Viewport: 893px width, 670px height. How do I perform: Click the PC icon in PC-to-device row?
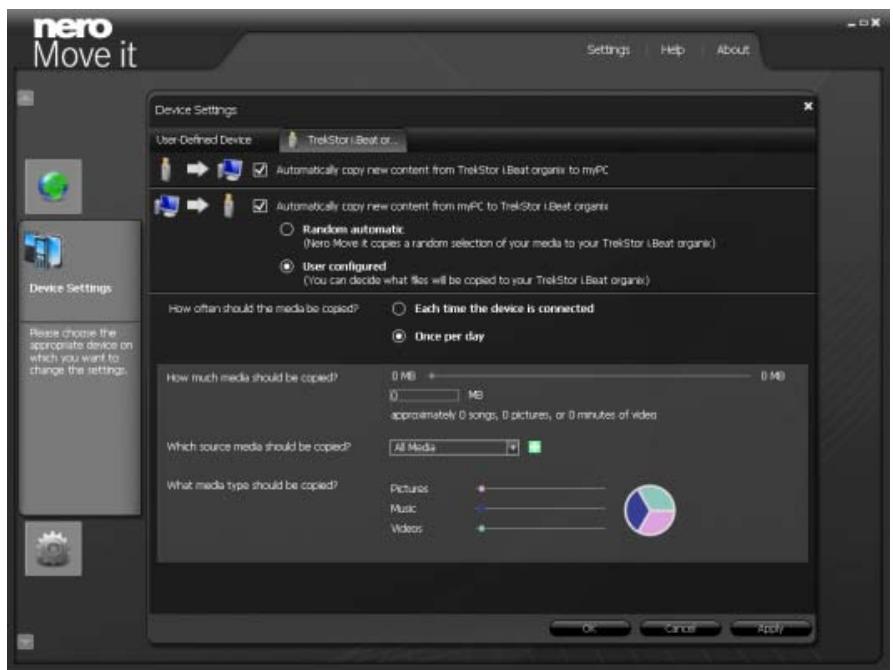tap(167, 206)
